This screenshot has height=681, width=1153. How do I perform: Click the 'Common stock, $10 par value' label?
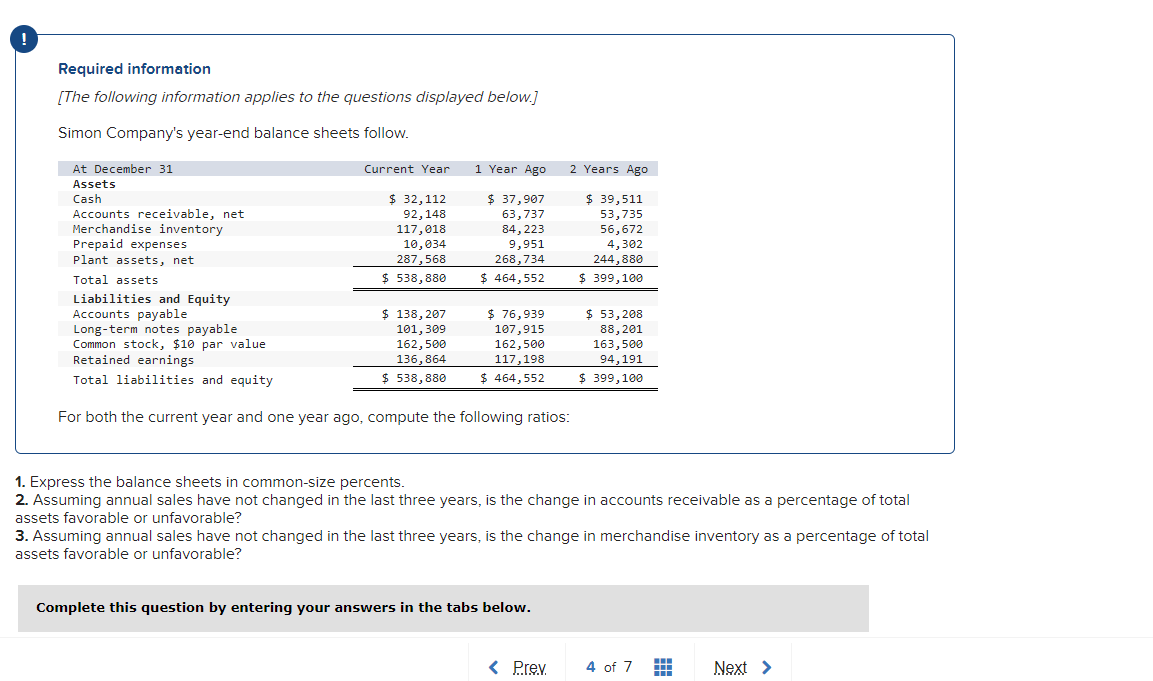(169, 344)
